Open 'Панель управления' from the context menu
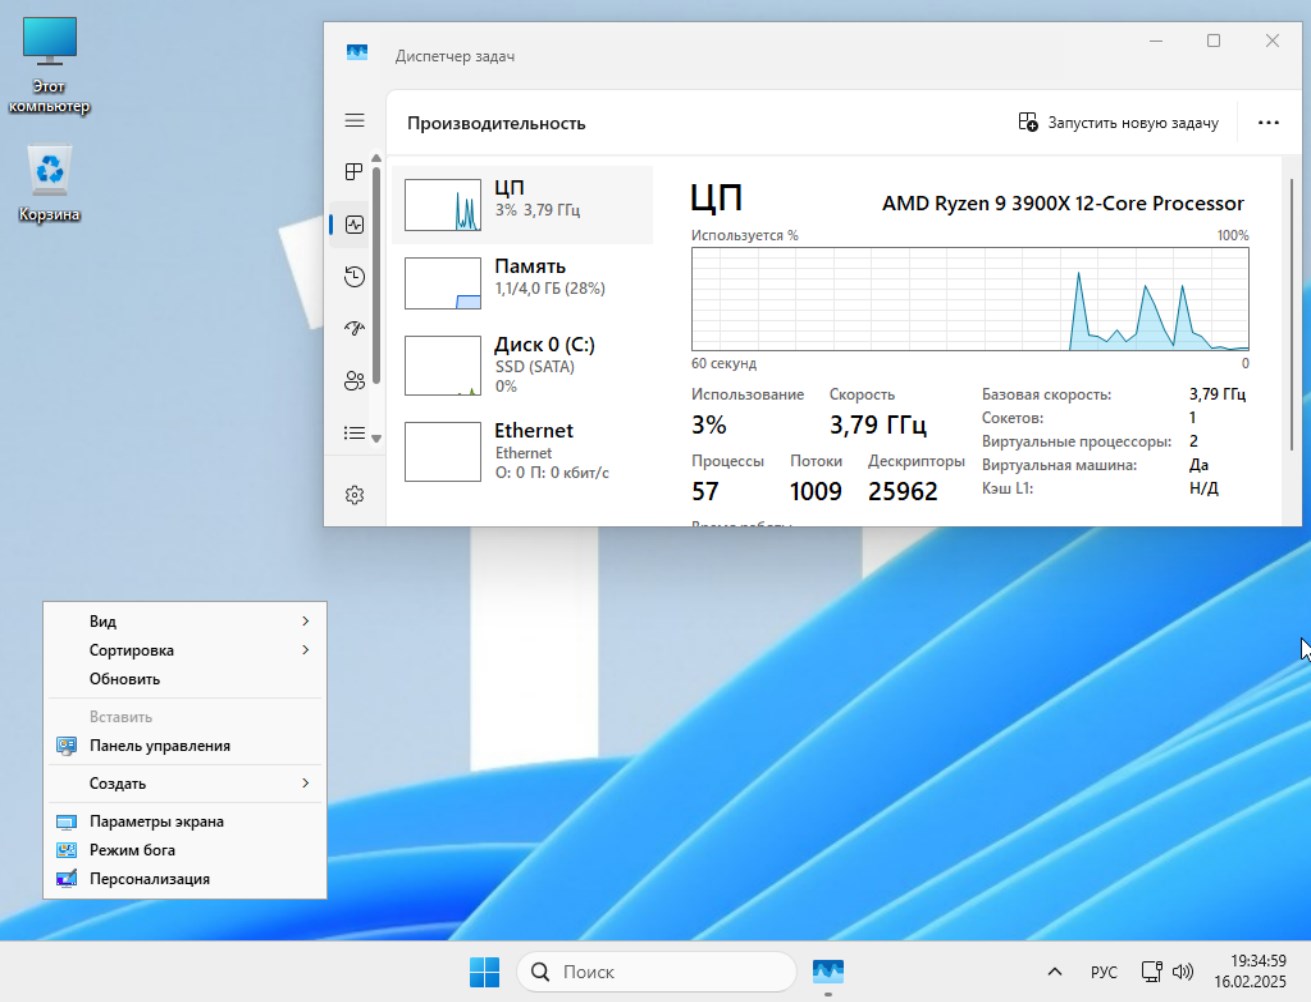 pos(185,745)
